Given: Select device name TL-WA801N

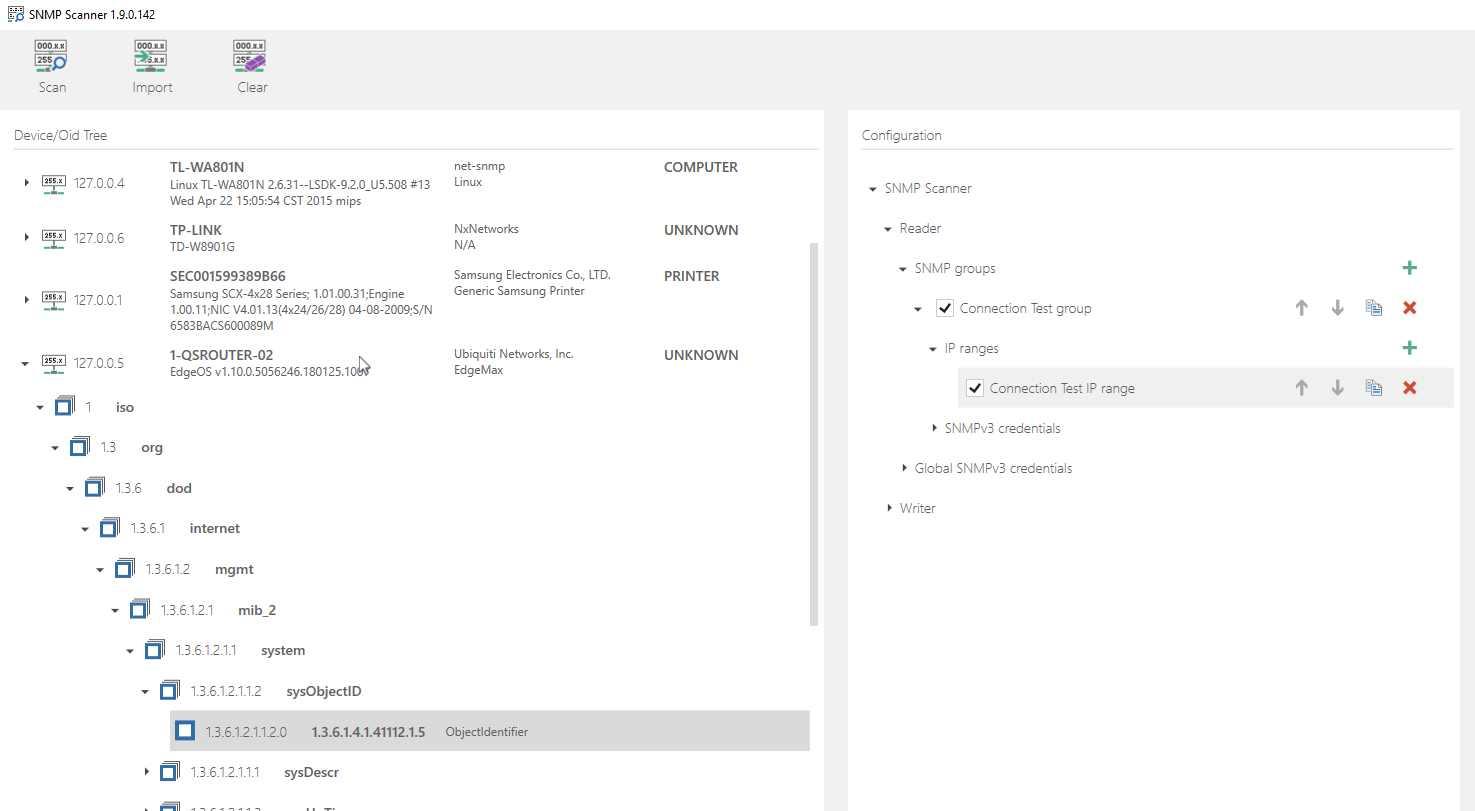Looking at the screenshot, I should point(207,167).
